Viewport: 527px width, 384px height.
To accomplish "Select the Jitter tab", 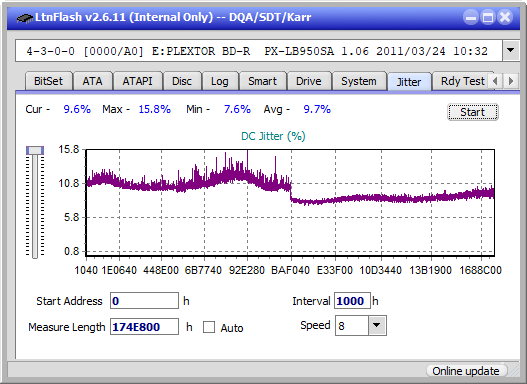I will pos(409,82).
